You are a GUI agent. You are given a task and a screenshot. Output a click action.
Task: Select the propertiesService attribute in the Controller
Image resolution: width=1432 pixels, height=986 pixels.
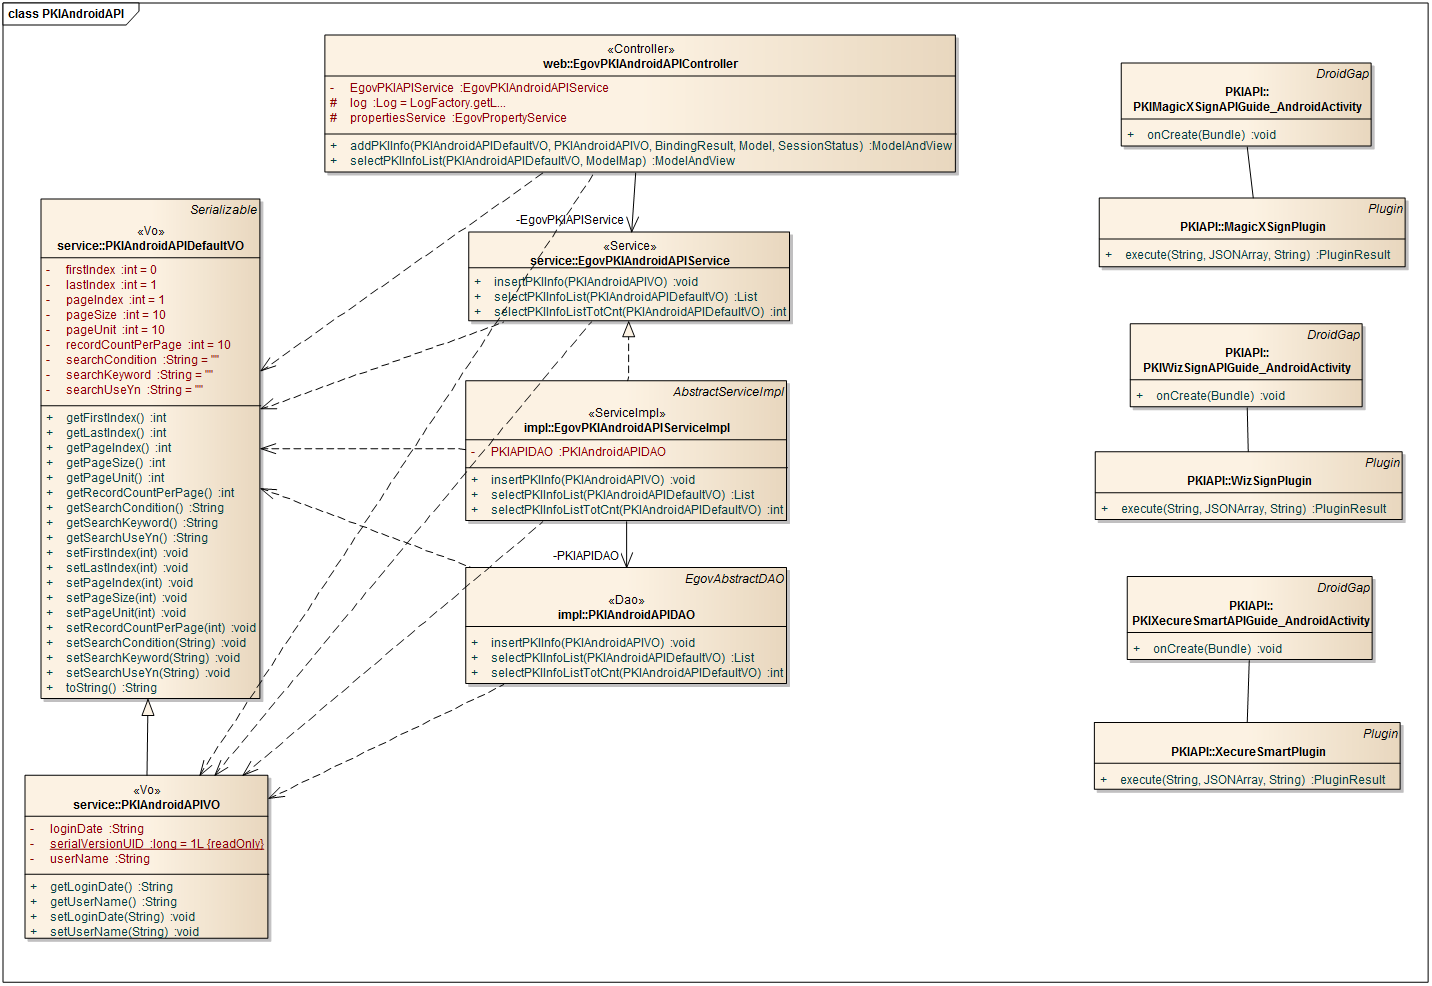click(457, 118)
